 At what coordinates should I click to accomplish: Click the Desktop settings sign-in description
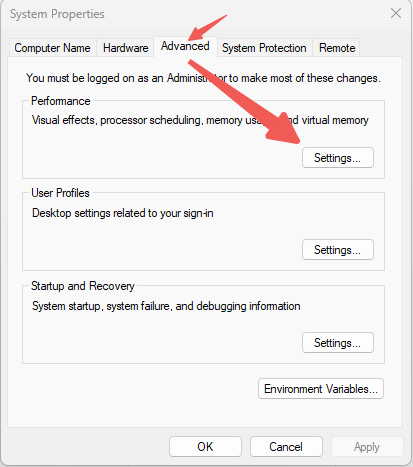(123, 213)
